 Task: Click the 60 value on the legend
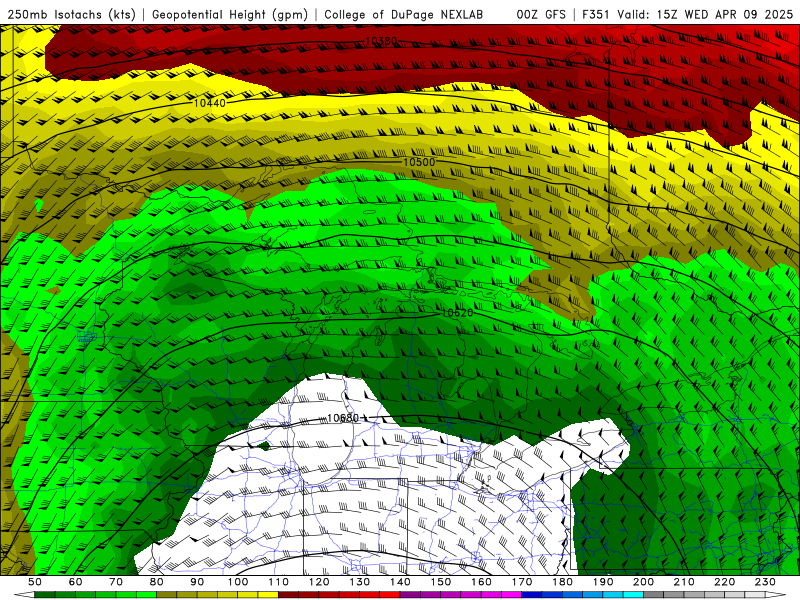75,582
